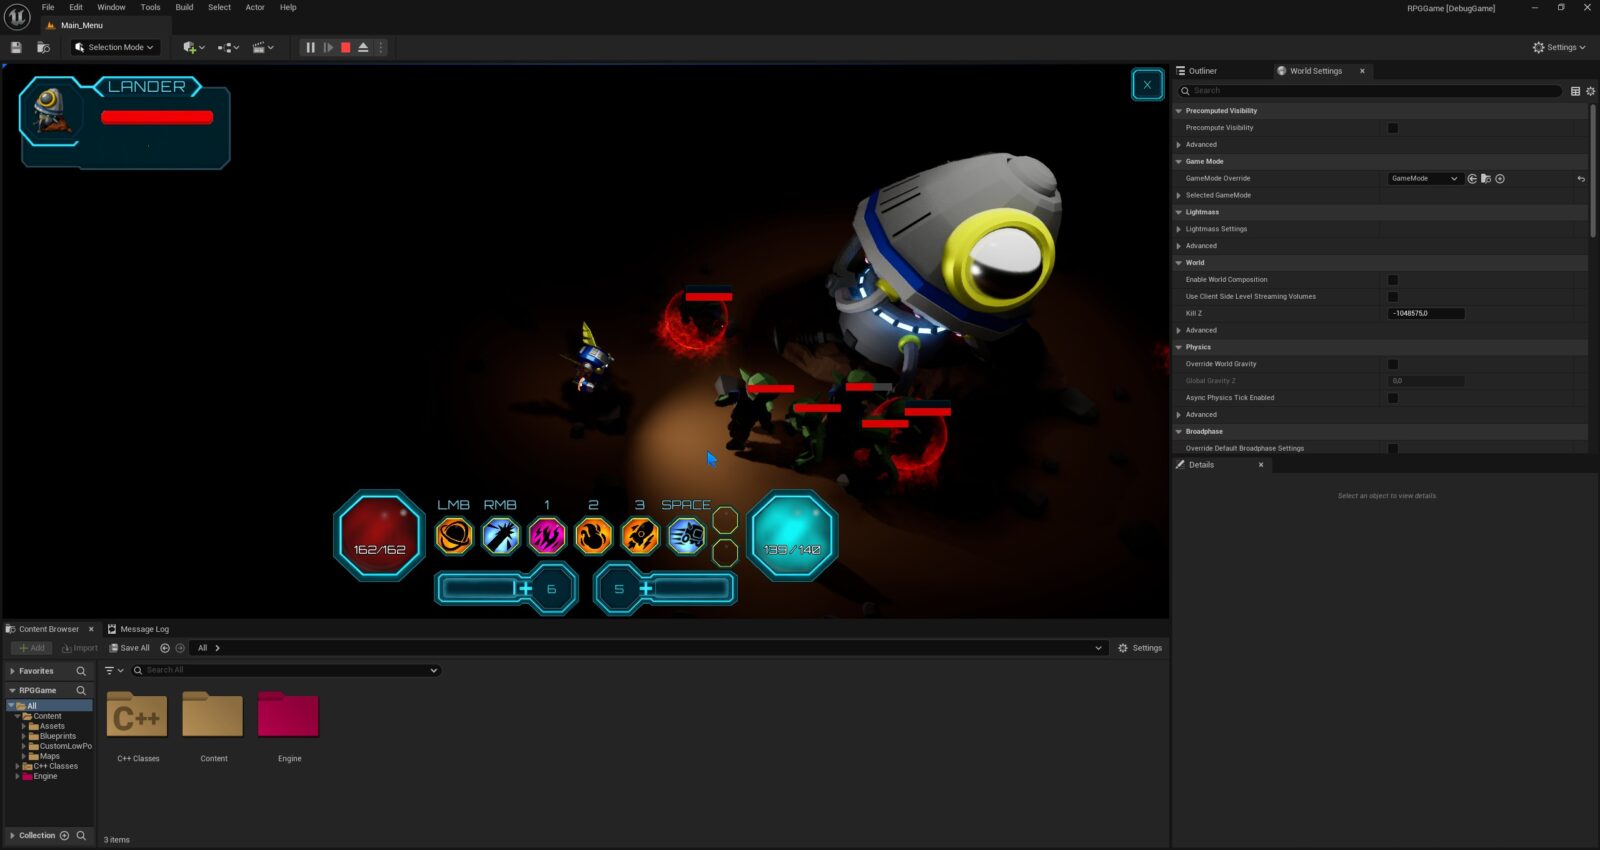Viewport: 1600px width, 850px height.
Task: Open the cinematics clapperboard icon
Action: point(262,47)
